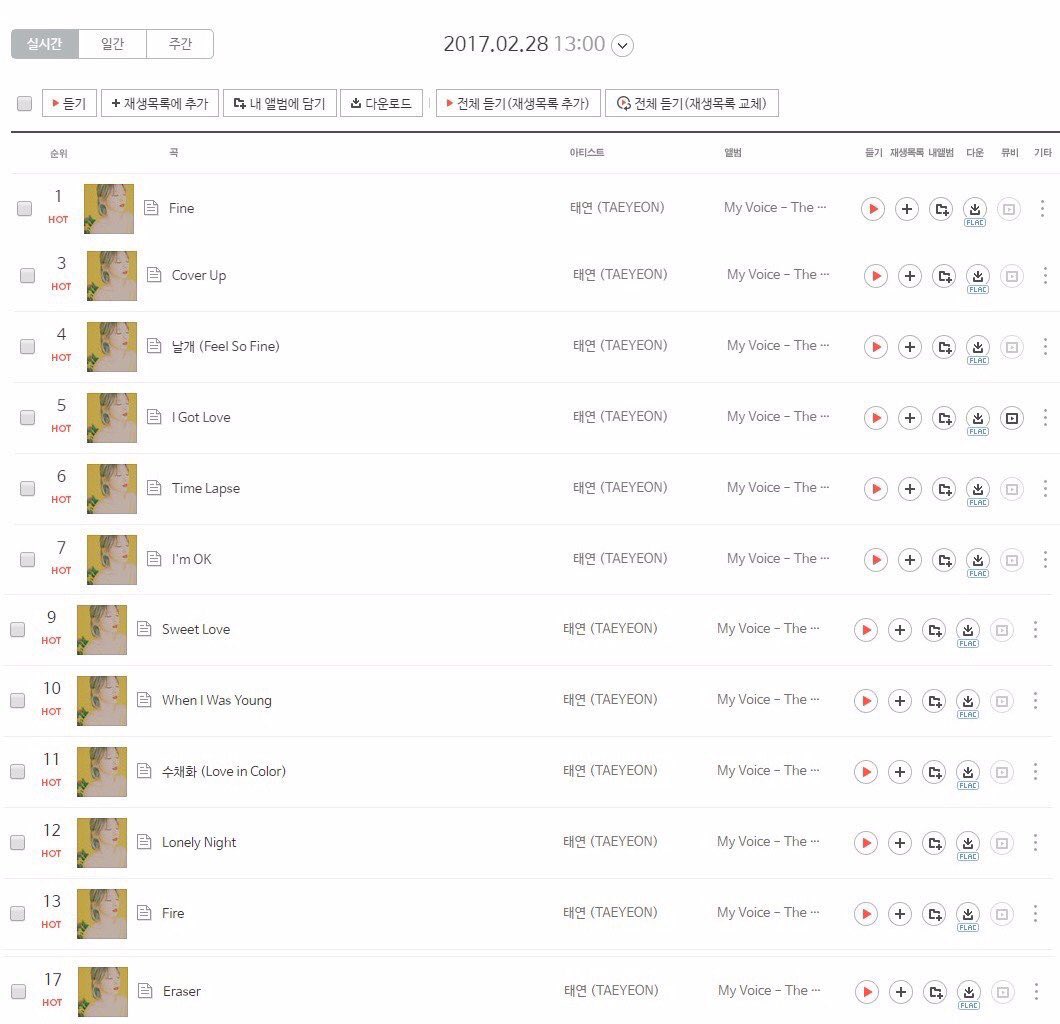
Task: Open more options for I'm OK
Action: pyautogui.click(x=1045, y=560)
